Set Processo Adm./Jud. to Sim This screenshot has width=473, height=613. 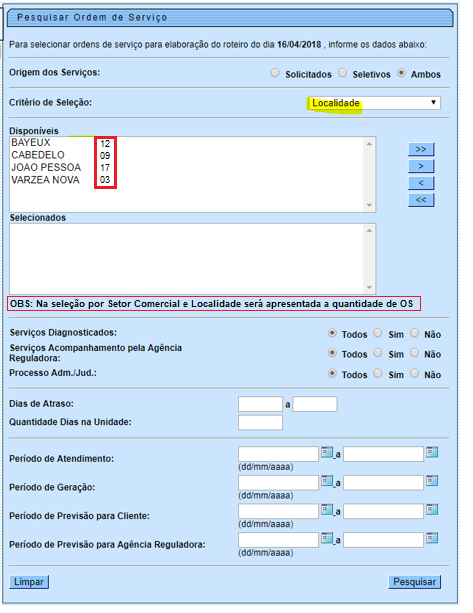click(378, 373)
